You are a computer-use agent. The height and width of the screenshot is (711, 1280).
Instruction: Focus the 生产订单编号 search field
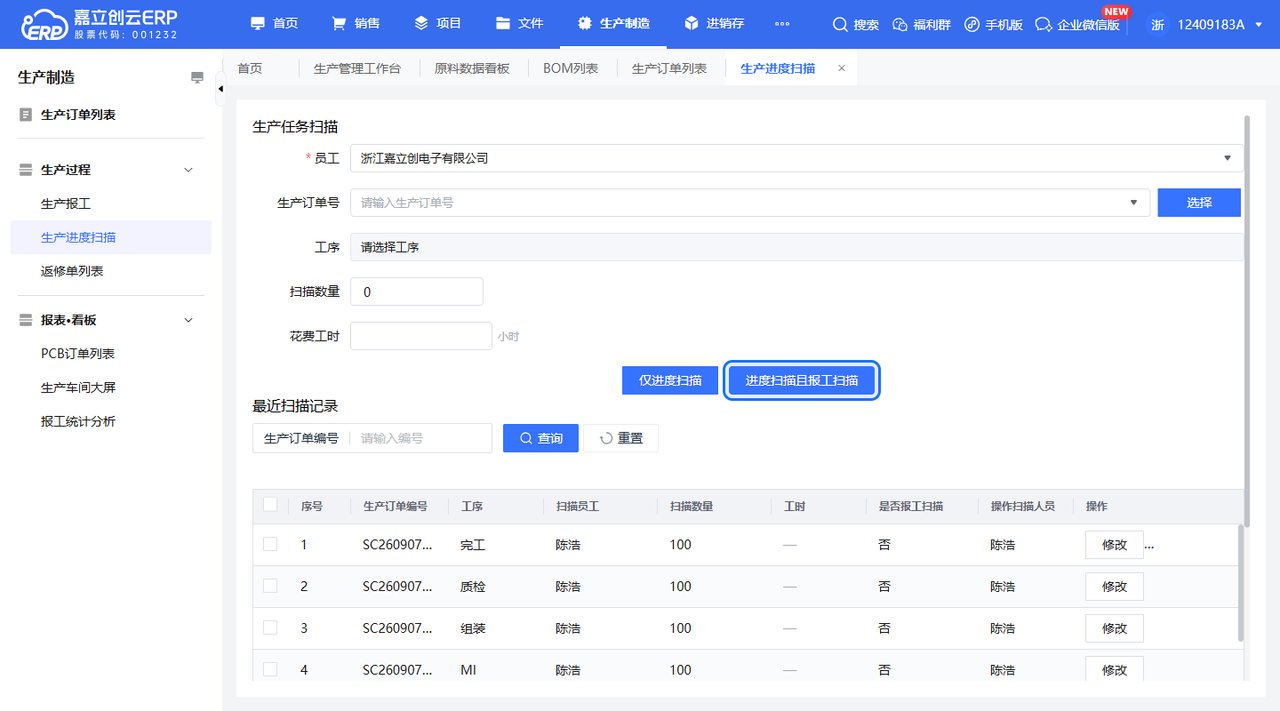click(419, 438)
